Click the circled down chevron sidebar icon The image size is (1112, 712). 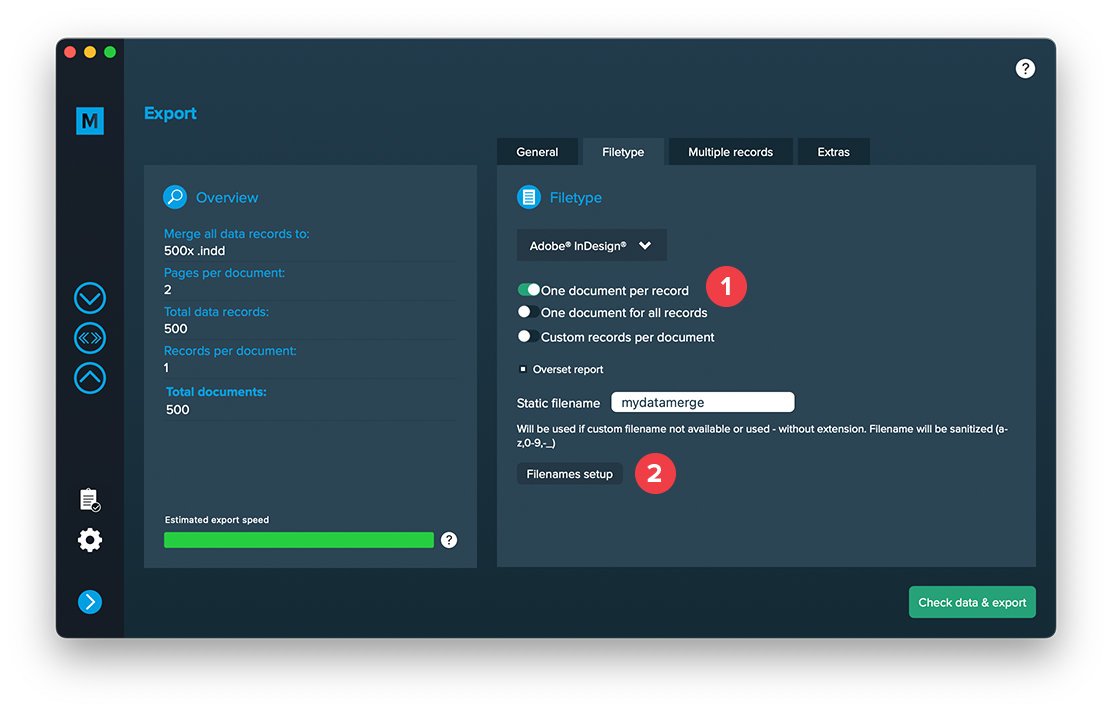click(90, 298)
